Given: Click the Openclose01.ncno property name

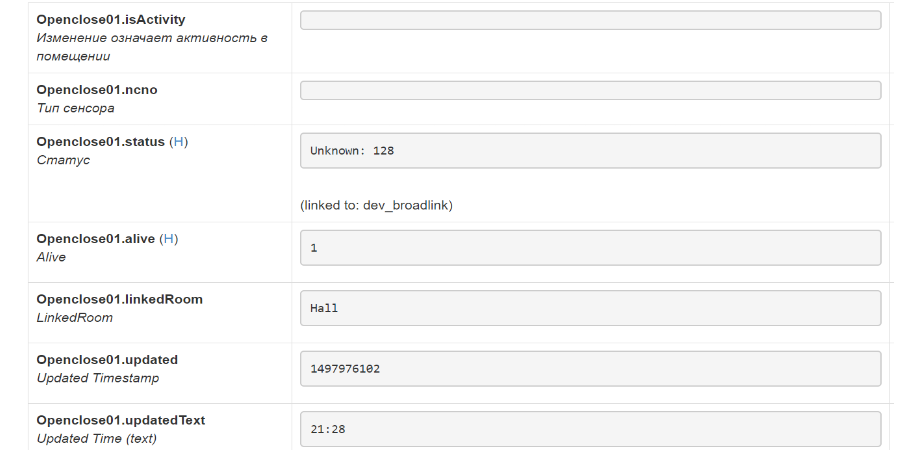Looking at the screenshot, I should pyautogui.click(x=96, y=89).
